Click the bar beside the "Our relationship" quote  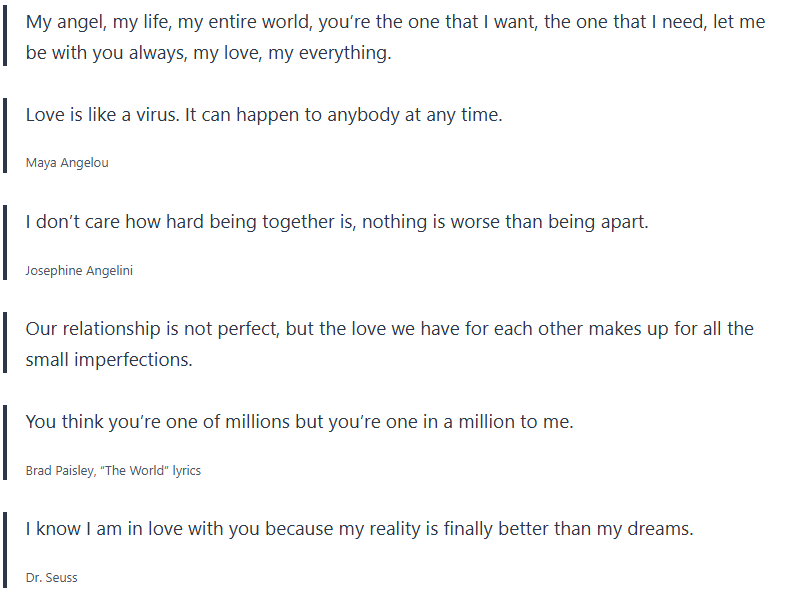click(x=5, y=343)
